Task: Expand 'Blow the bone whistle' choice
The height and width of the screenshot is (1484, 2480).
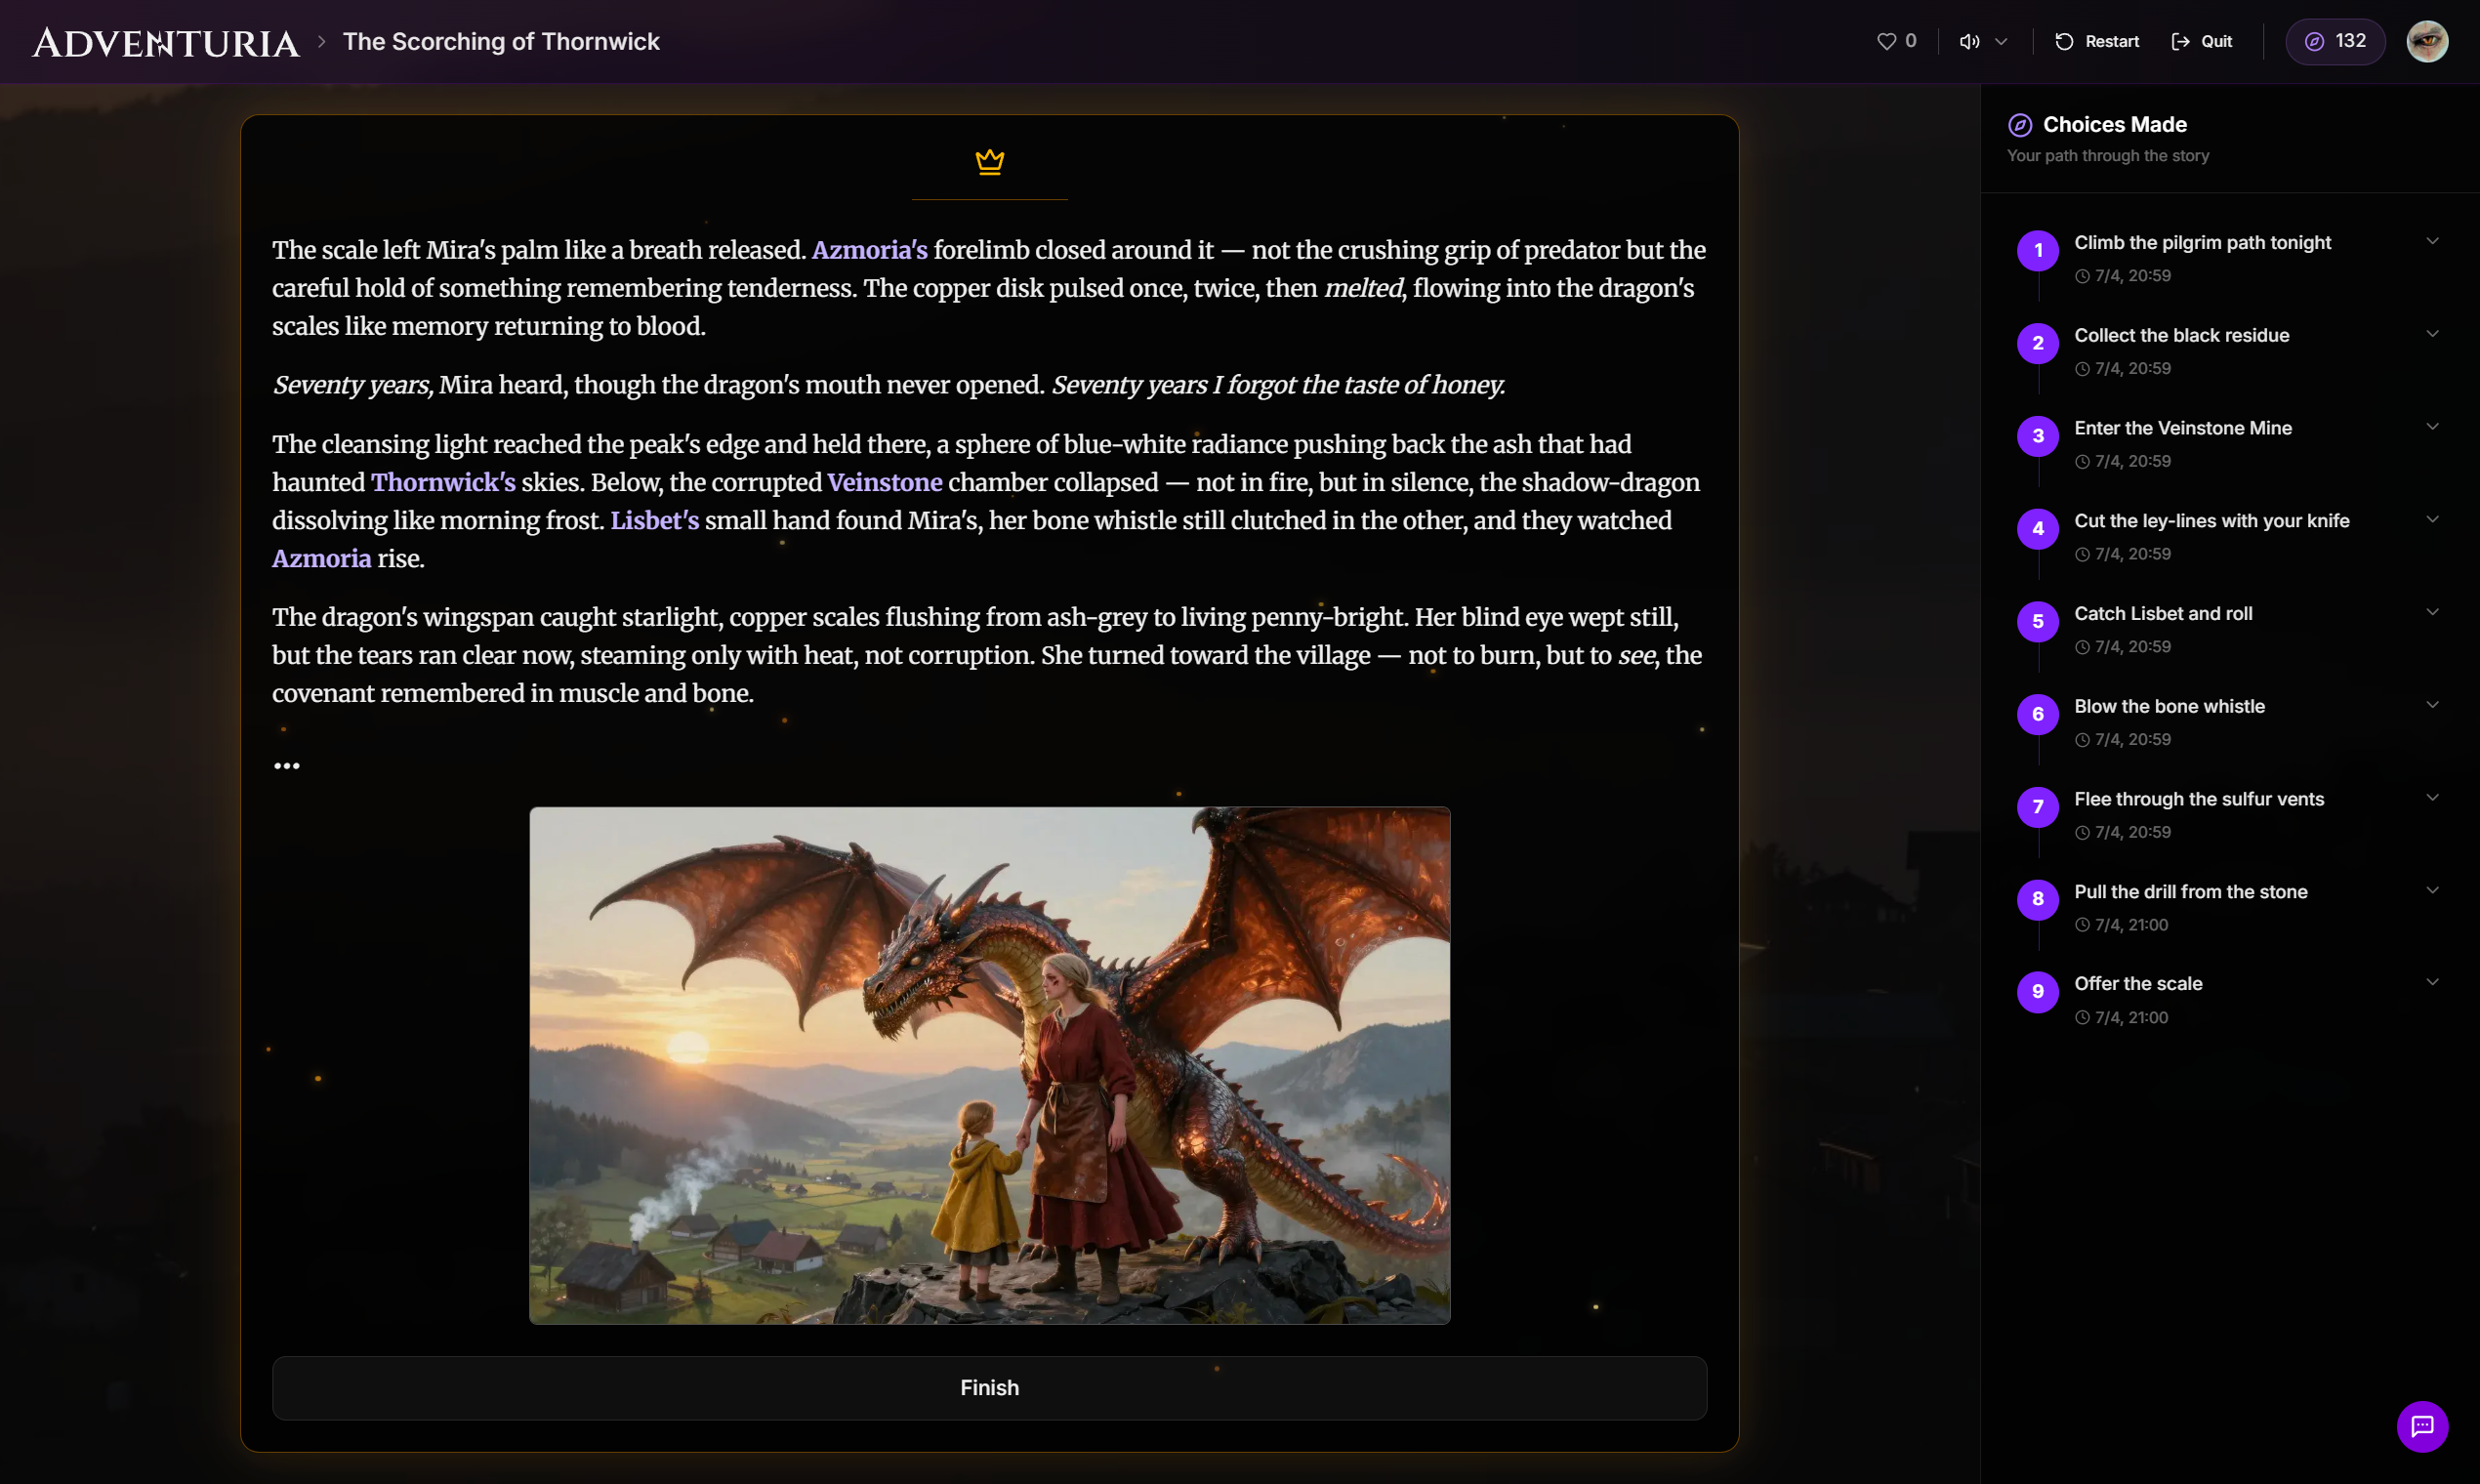Action: (2432, 705)
